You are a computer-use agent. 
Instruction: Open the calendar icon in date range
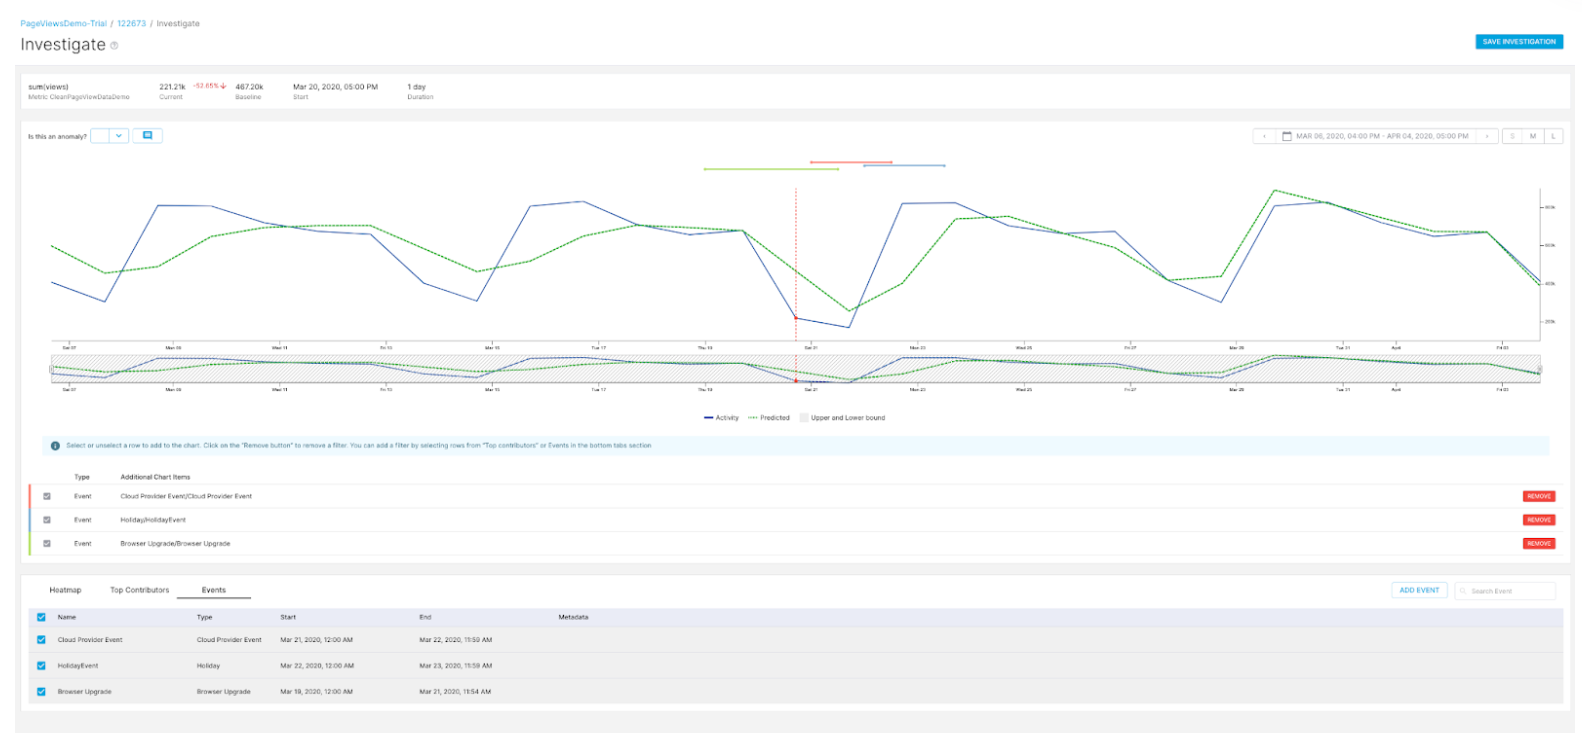pyautogui.click(x=1287, y=136)
